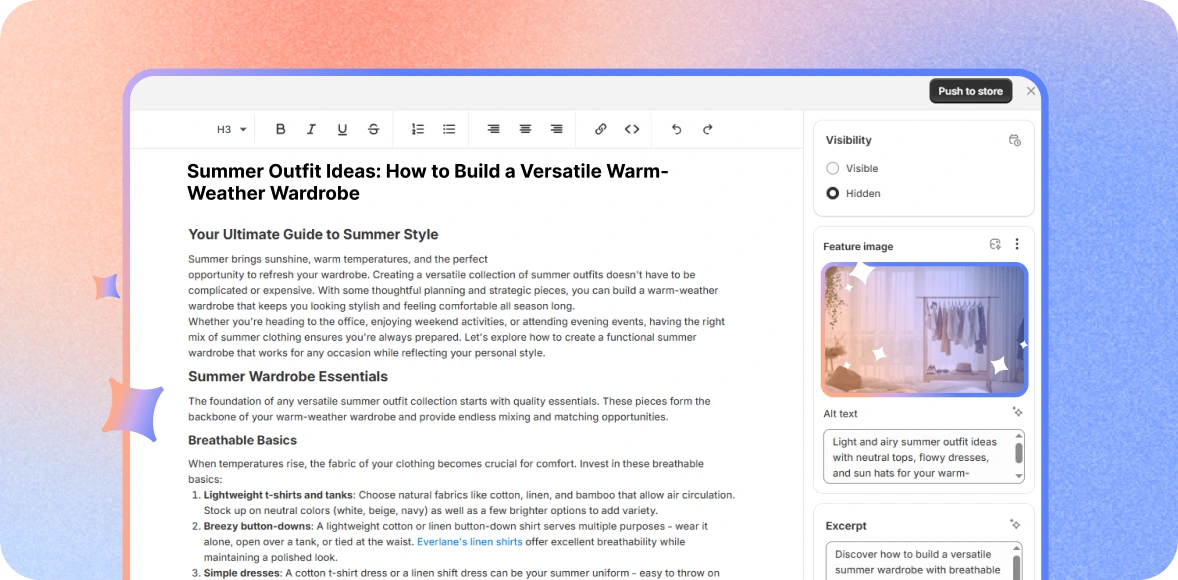Open the H3 heading style dropdown

[232, 129]
